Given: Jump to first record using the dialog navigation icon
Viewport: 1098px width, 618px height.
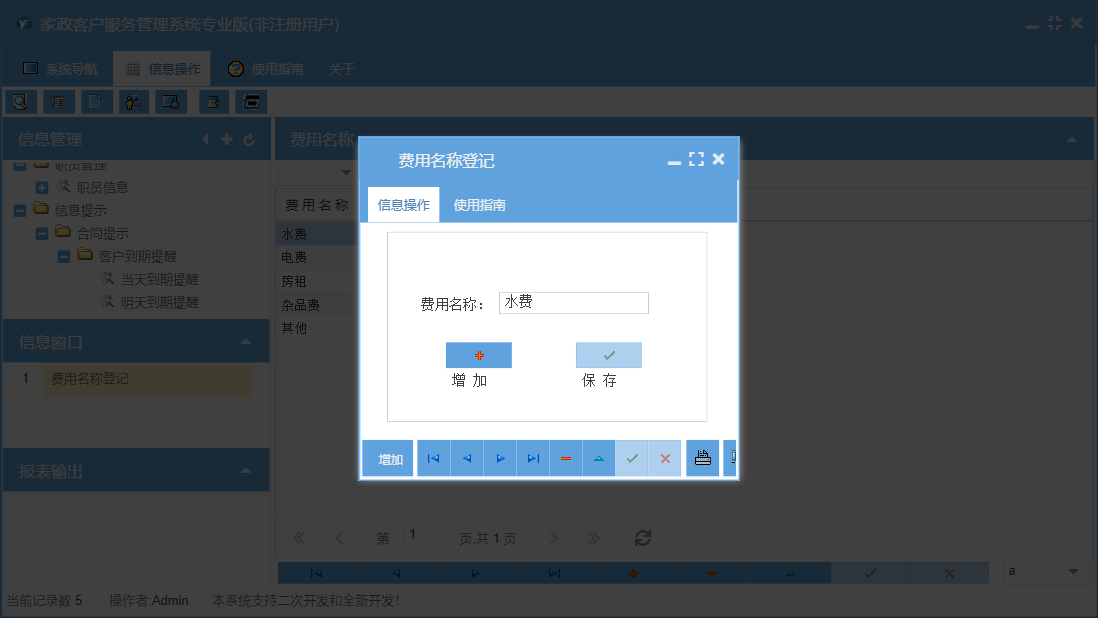Looking at the screenshot, I should 433,458.
